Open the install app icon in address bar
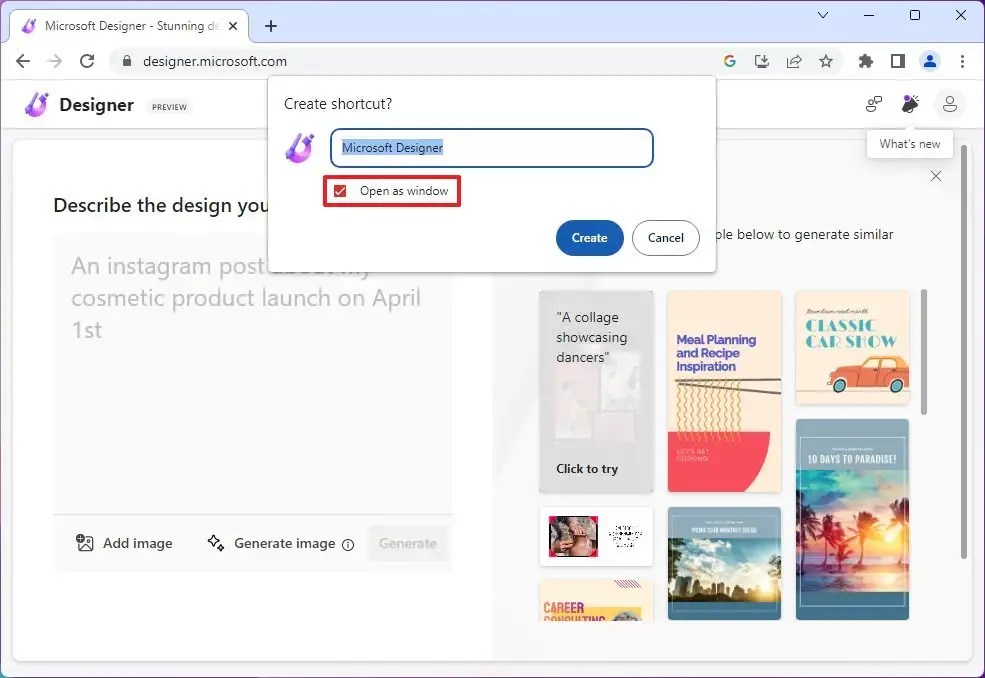985x678 pixels. [761, 61]
